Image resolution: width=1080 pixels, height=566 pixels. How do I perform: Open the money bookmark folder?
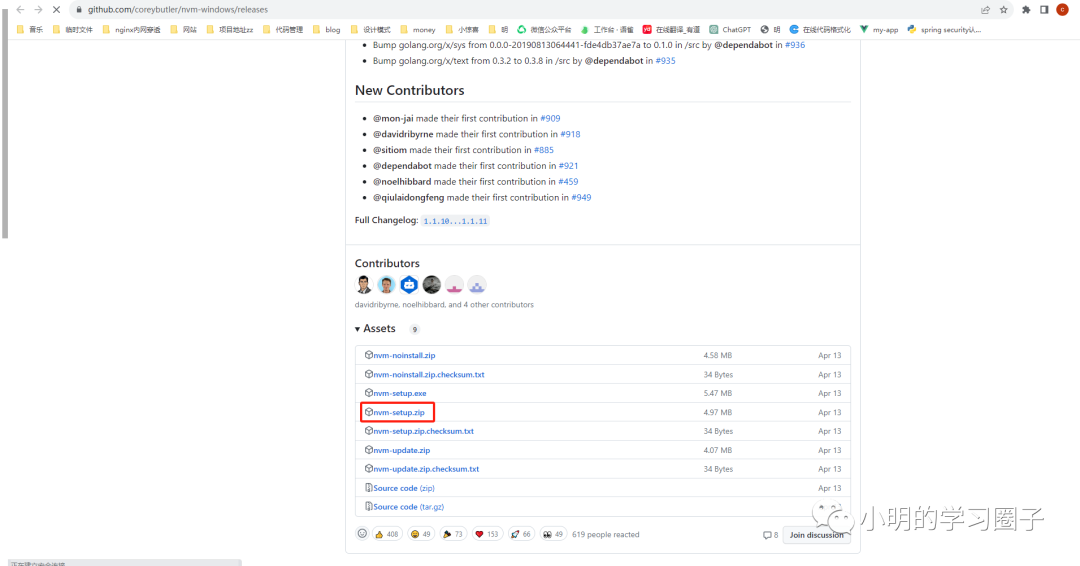click(417, 30)
